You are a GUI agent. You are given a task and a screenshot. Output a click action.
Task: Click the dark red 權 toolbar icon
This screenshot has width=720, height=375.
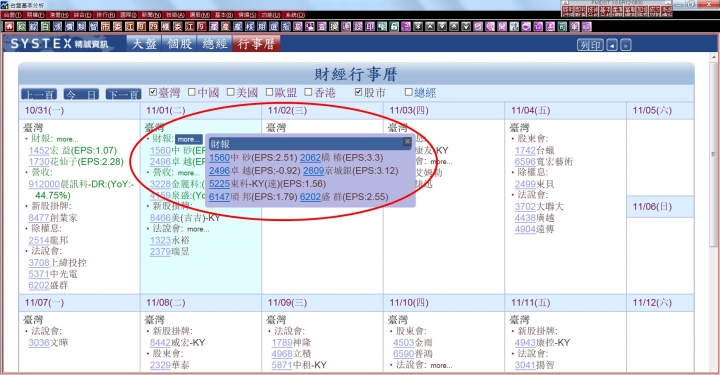[165, 27]
